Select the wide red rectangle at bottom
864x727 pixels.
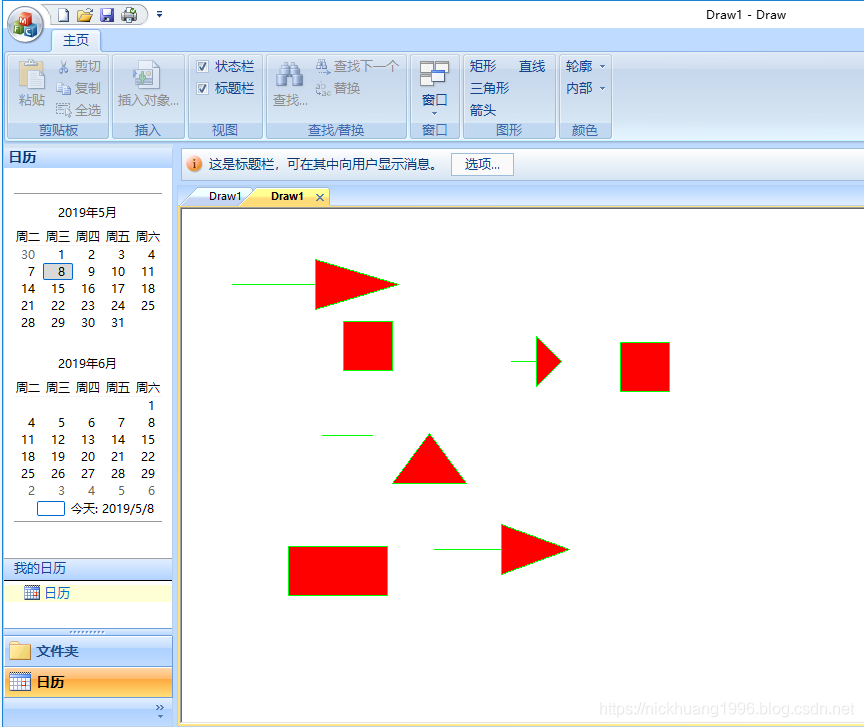[338, 571]
